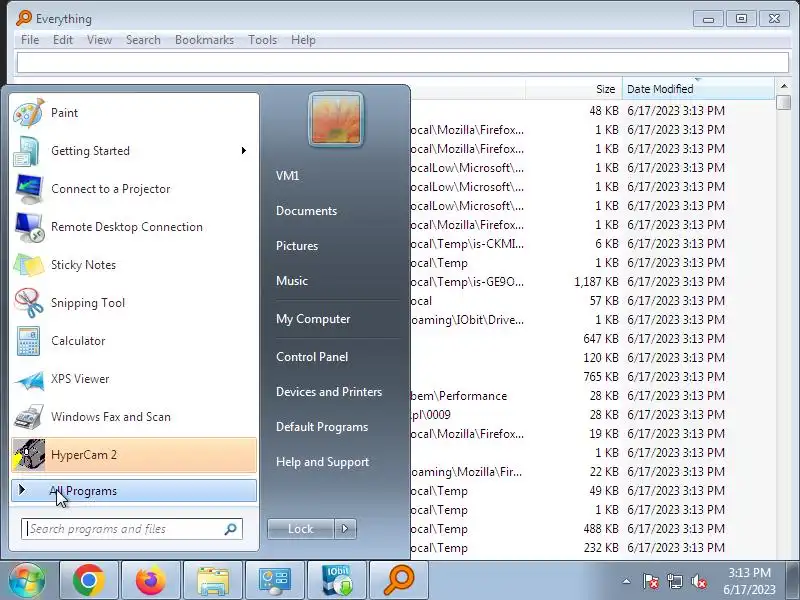Select the row with size 647 KB

(592, 339)
